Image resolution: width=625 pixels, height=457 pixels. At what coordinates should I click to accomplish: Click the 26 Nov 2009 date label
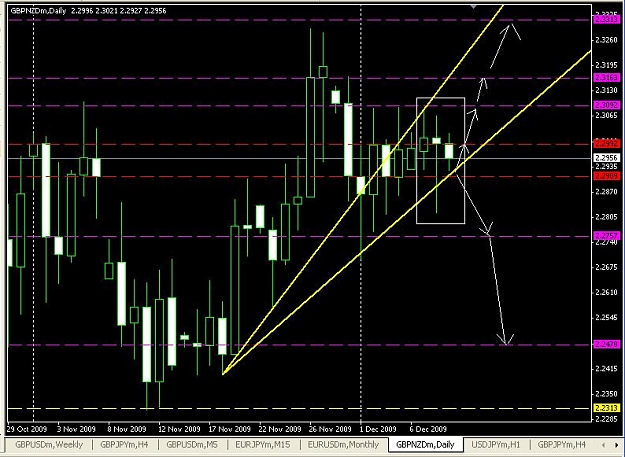(330, 429)
